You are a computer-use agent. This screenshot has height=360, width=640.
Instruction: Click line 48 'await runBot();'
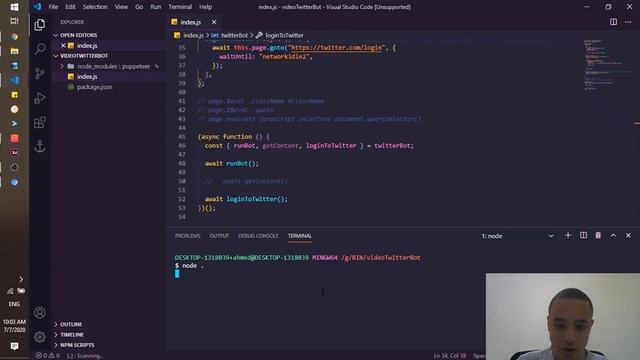click(231, 164)
